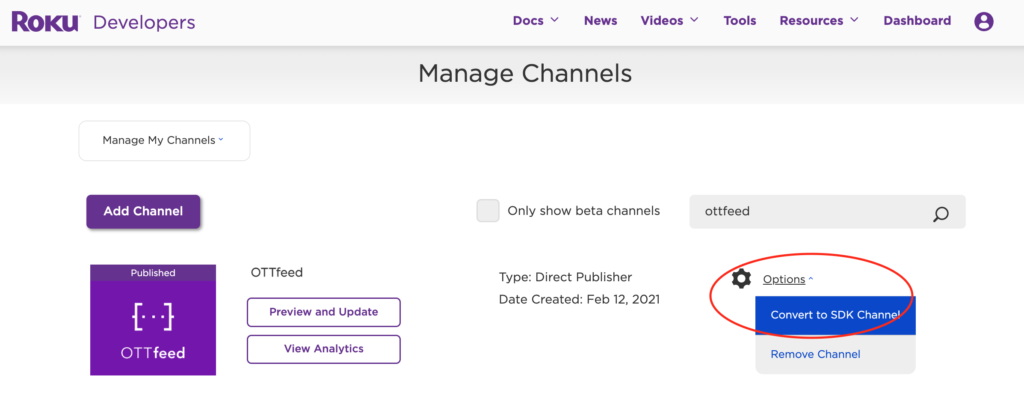Click the magnifier search icon

[x=940, y=213]
